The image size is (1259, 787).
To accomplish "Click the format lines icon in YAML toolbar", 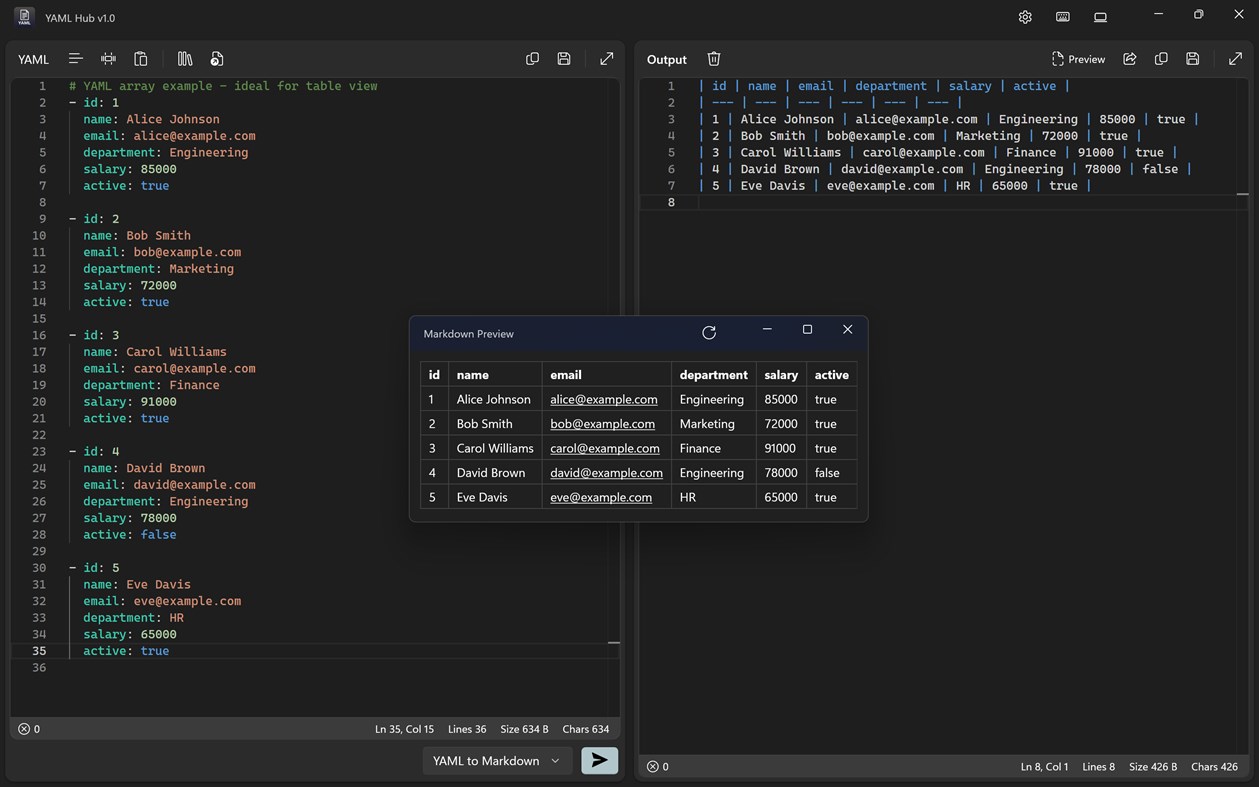I will 75,59.
